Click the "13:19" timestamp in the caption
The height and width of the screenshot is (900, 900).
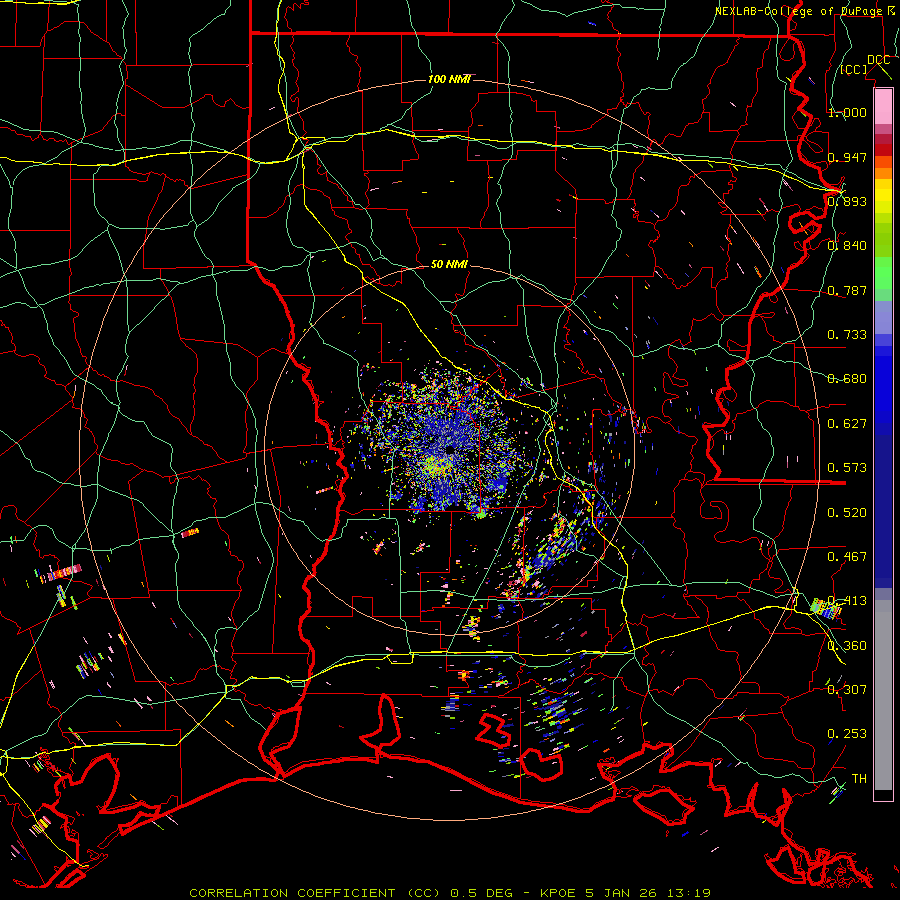coord(689,893)
